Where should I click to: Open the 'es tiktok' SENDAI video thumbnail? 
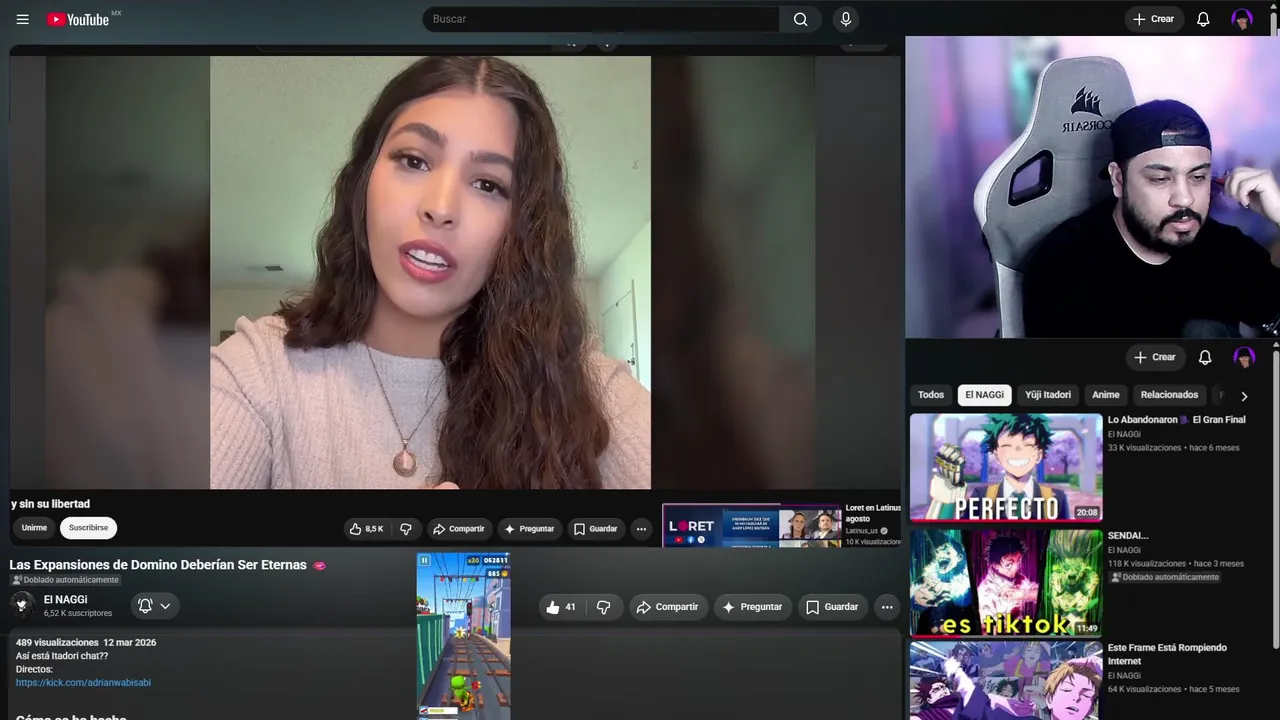point(1006,583)
